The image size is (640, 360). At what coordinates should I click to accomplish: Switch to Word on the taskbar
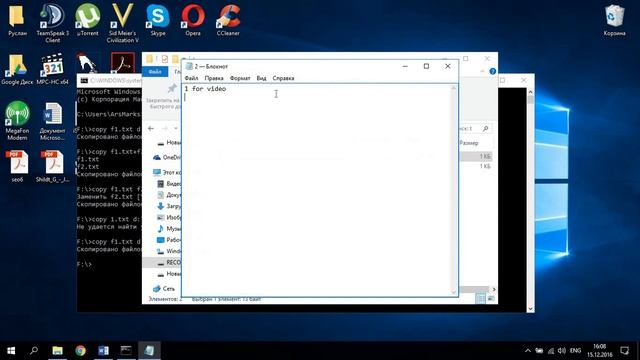pos(103,351)
